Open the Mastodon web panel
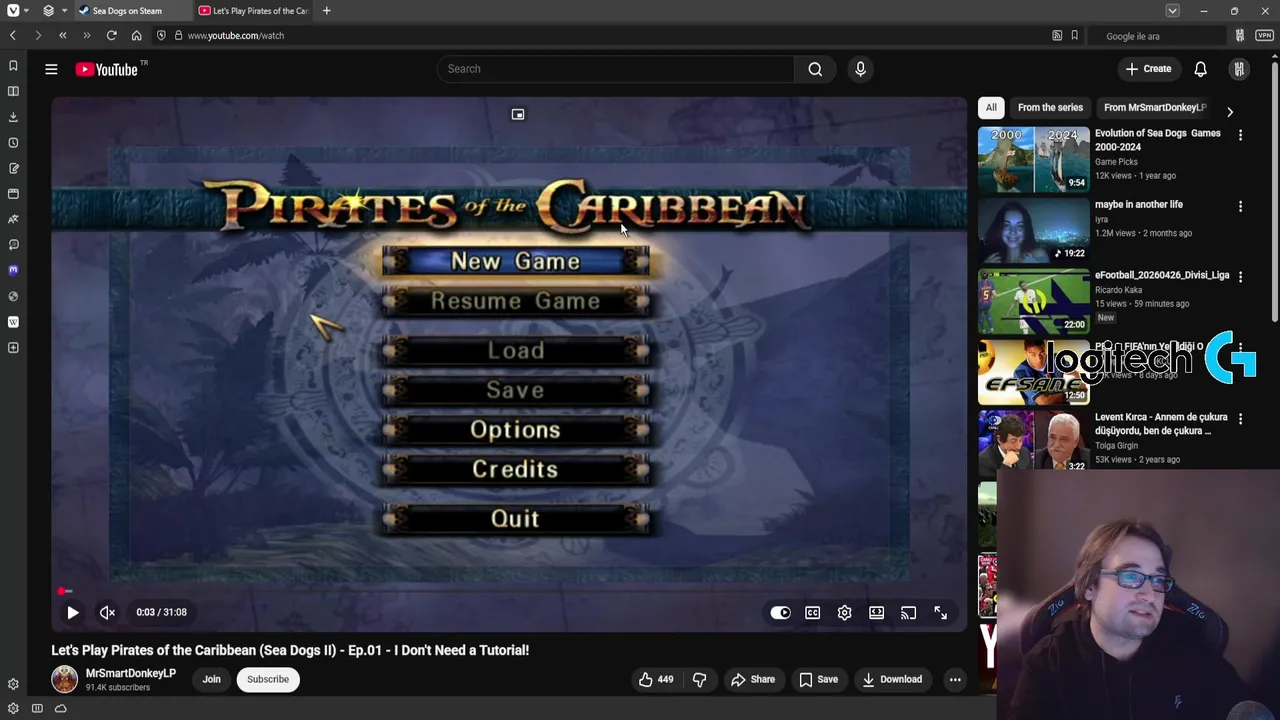Viewport: 1280px width, 720px height. coord(13,270)
